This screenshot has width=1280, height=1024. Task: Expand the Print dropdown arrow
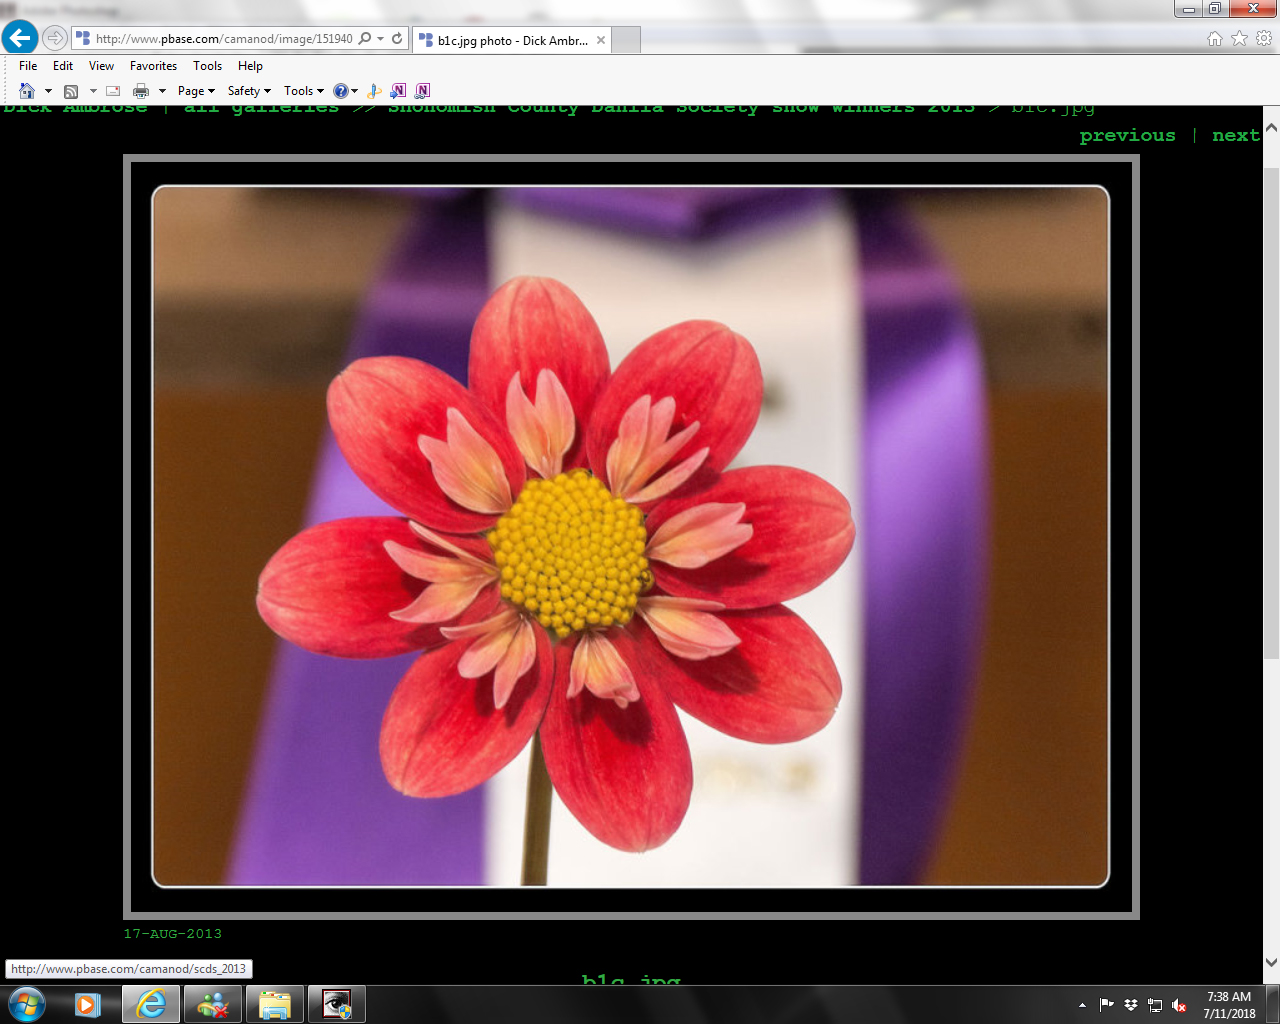coord(162,91)
